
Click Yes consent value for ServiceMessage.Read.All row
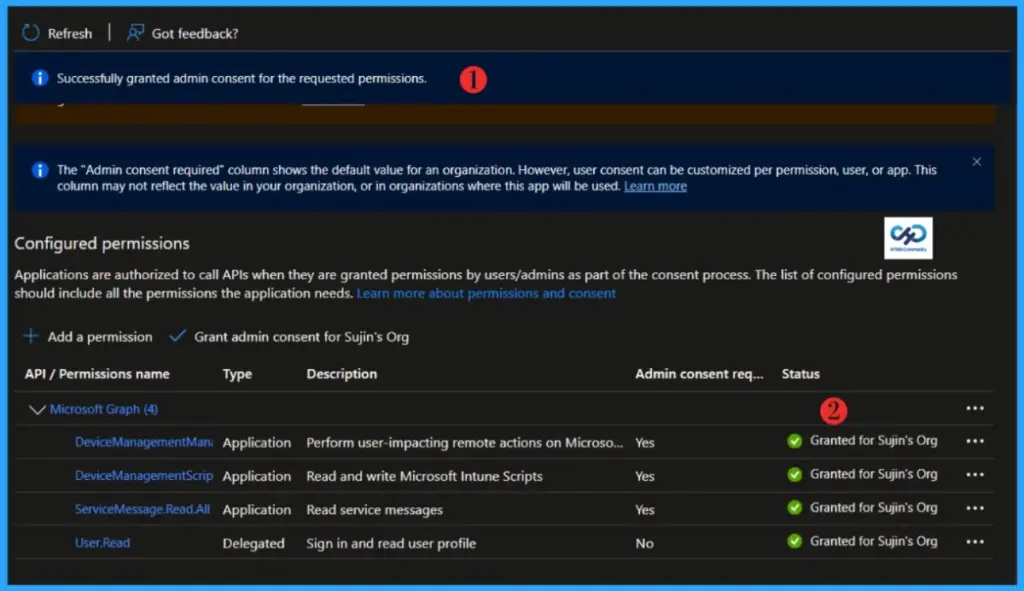point(645,510)
